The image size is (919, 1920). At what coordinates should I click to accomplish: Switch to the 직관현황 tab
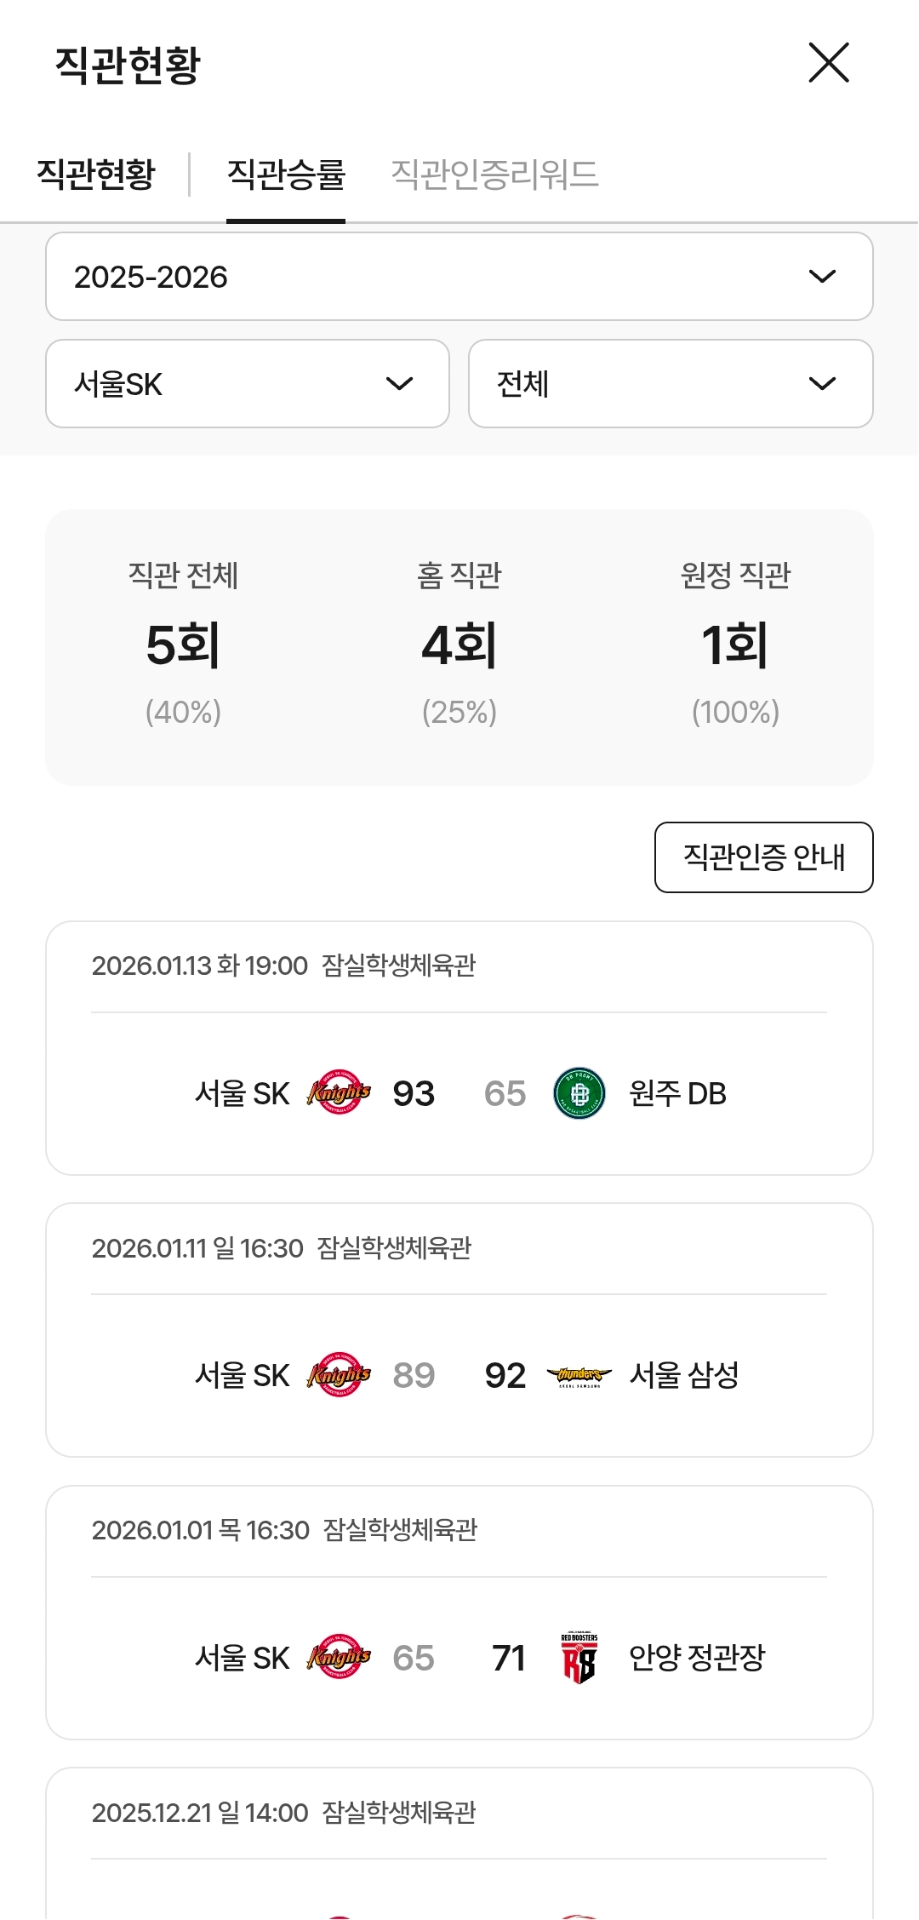click(96, 174)
